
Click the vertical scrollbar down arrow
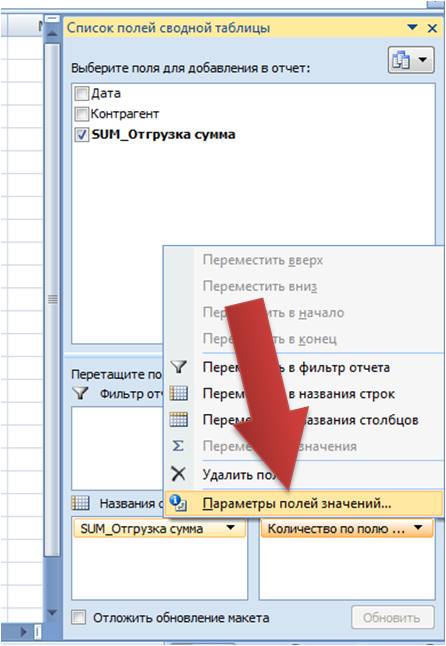(x=52, y=613)
